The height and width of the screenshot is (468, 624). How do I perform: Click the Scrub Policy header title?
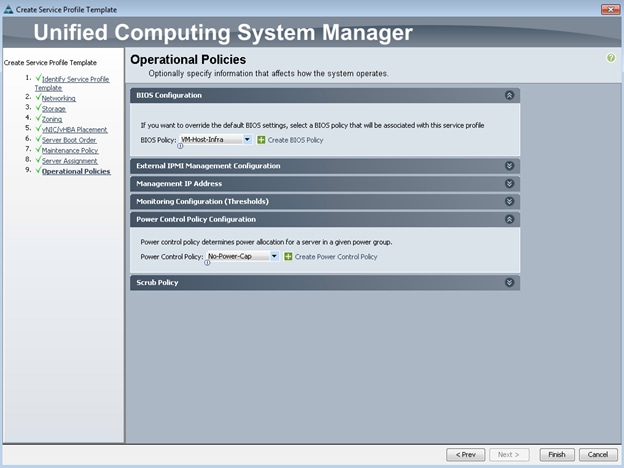(157, 283)
